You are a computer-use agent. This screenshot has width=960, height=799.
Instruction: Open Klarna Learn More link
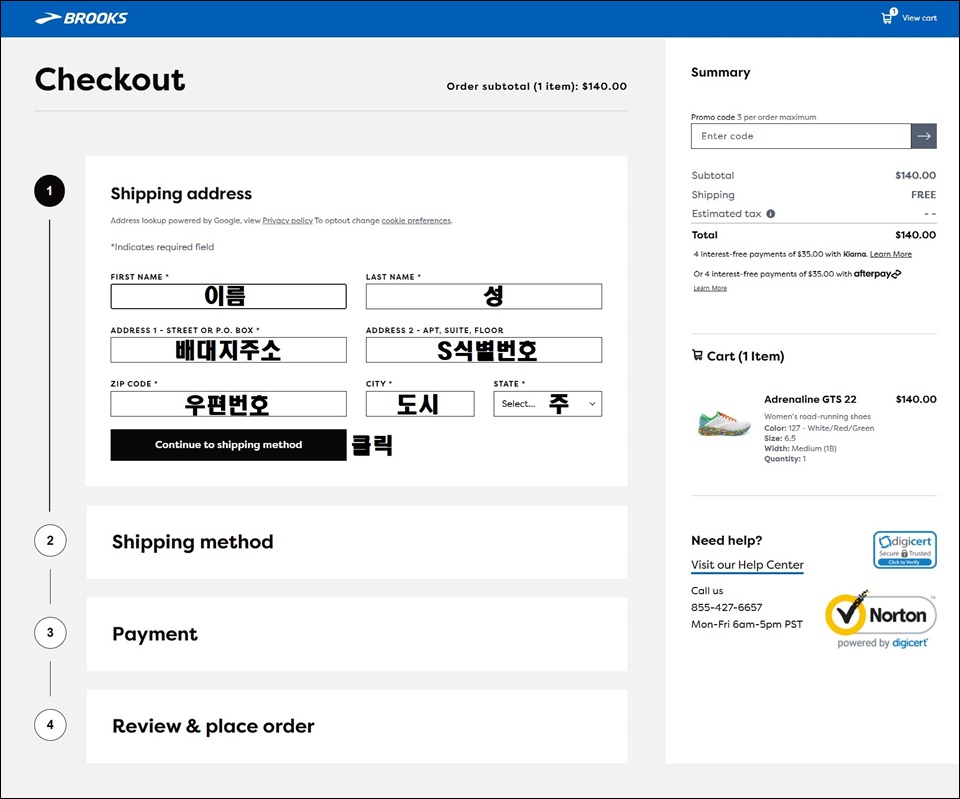coord(890,254)
